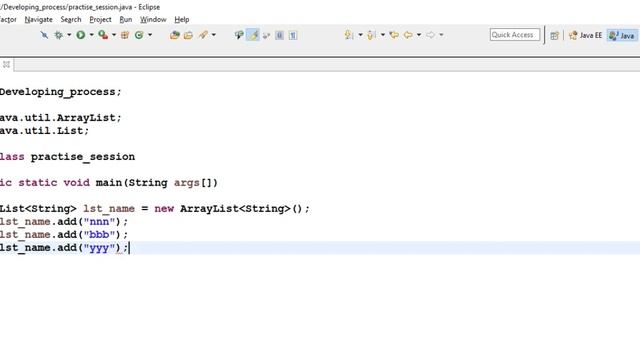Switch to the Java perspective

622,36
